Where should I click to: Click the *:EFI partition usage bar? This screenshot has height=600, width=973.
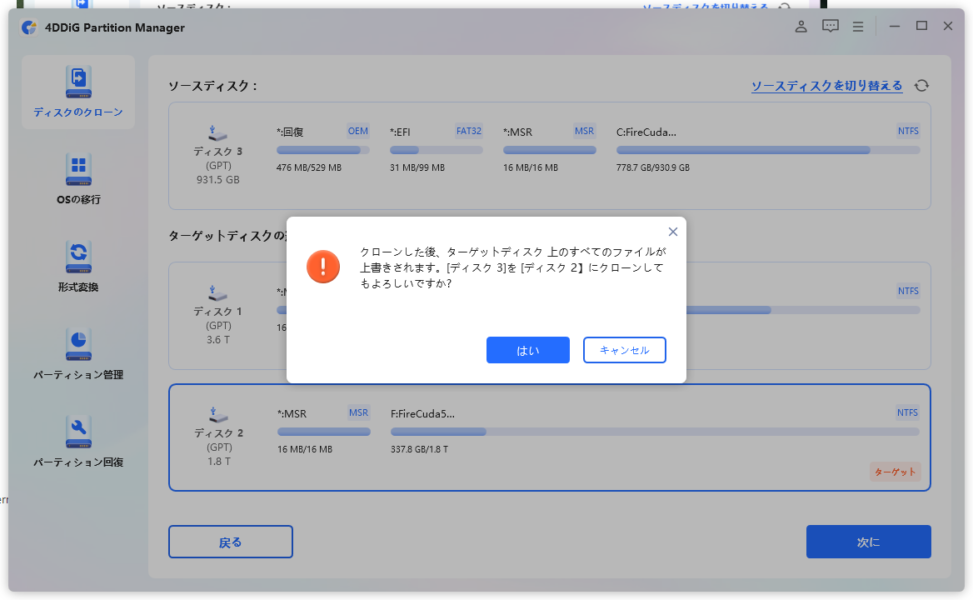point(436,150)
